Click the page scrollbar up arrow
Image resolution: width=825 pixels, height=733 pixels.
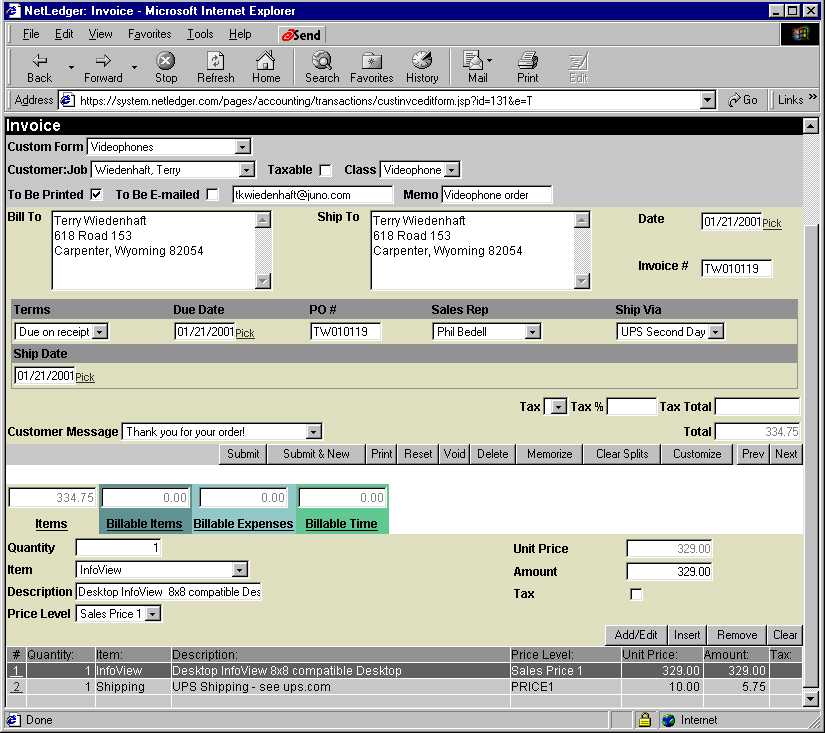(810, 126)
